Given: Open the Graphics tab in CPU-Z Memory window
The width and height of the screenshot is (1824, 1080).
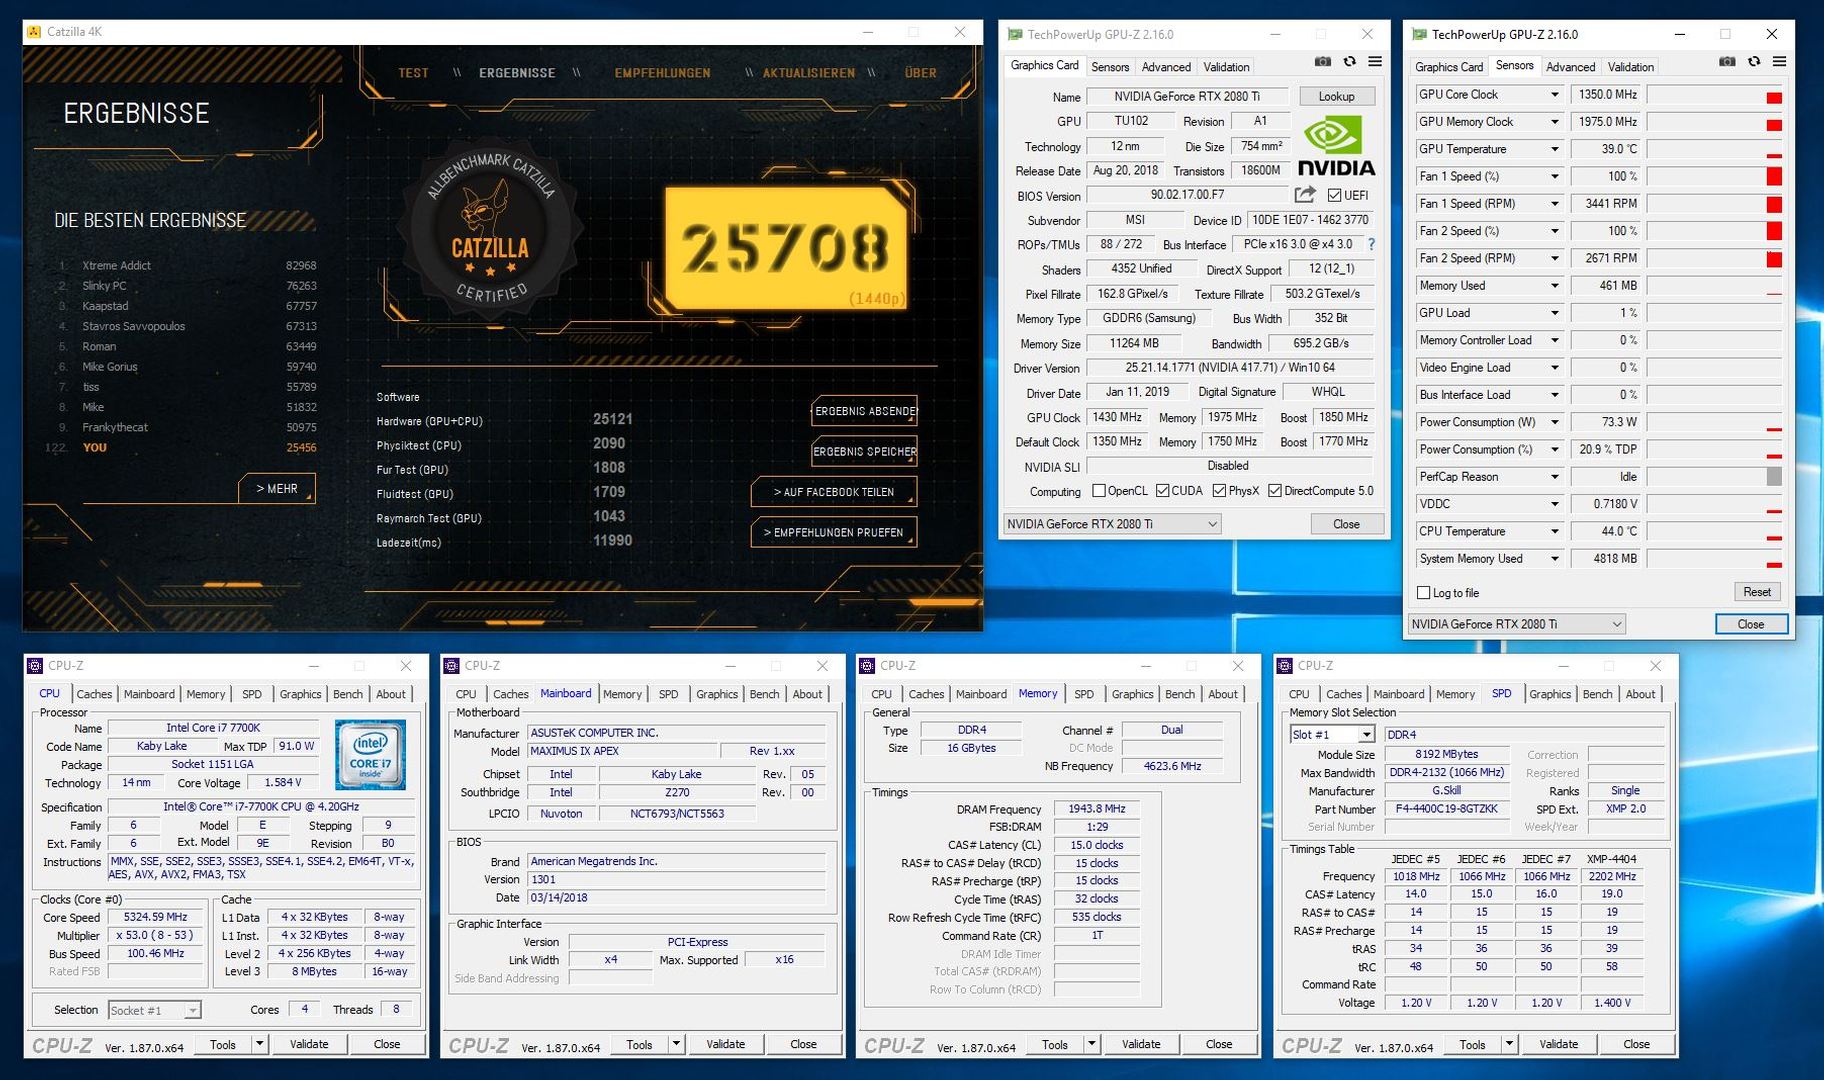Looking at the screenshot, I should coord(1132,694).
